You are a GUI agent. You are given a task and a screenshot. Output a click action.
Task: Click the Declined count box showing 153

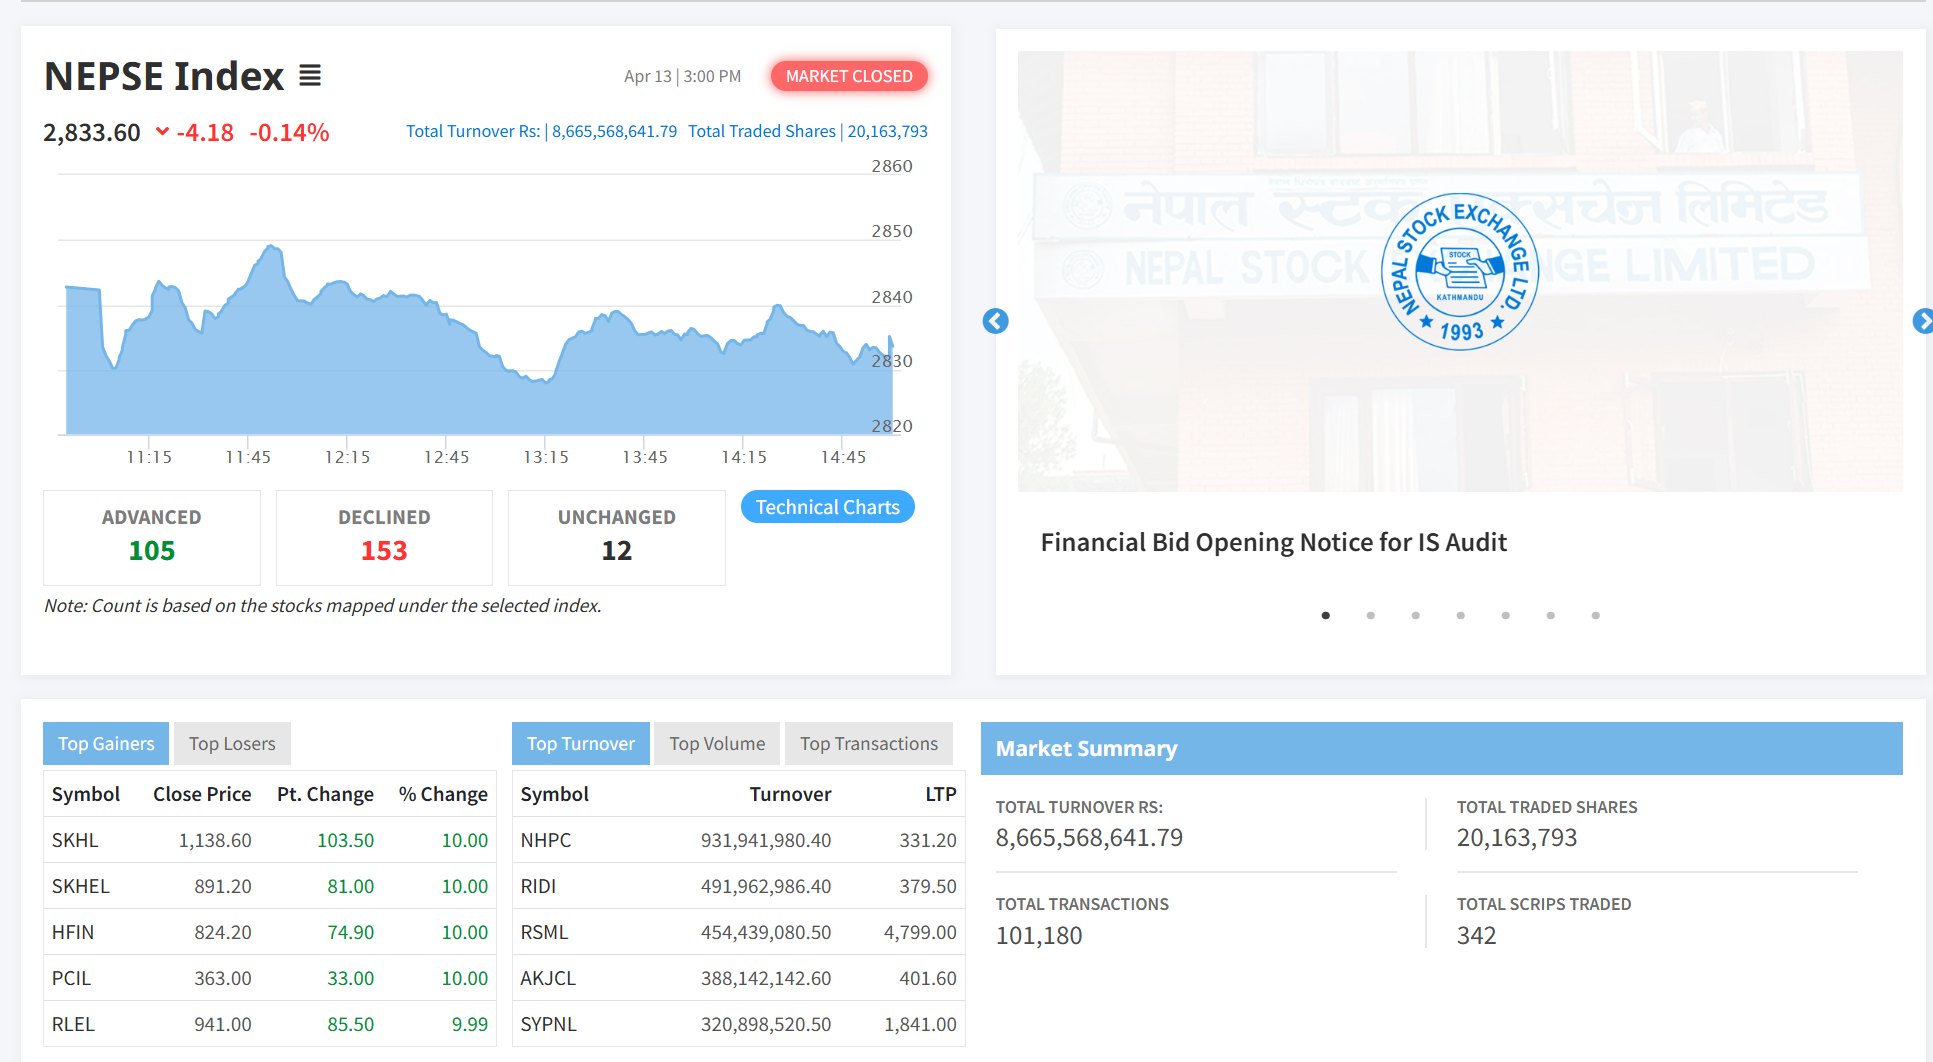(384, 537)
